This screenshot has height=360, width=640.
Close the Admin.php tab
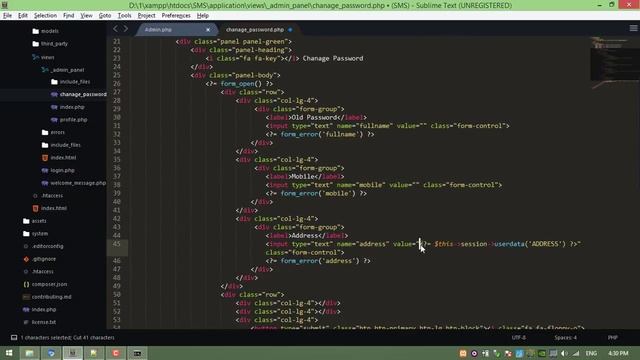tap(208, 30)
